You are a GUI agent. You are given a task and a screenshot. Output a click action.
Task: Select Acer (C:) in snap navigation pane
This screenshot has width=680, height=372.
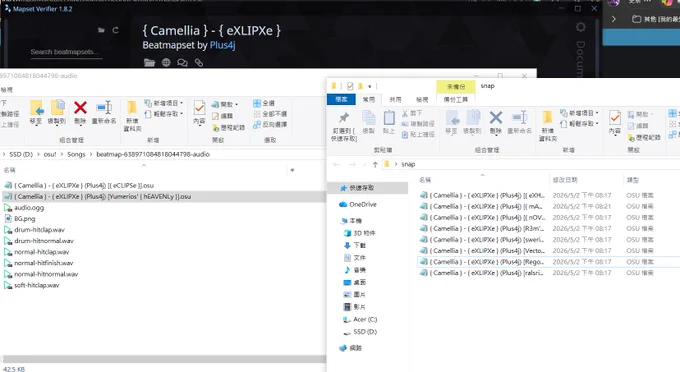(360, 320)
